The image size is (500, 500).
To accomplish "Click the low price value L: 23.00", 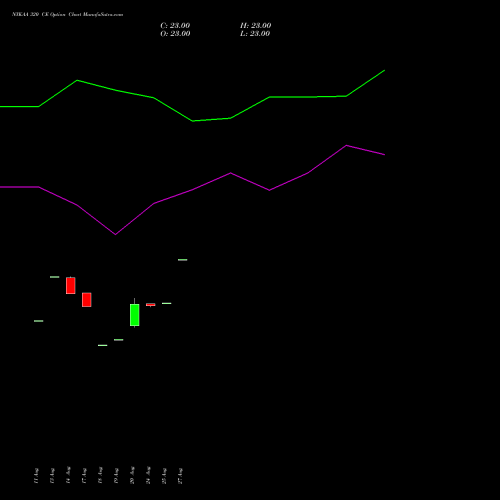I will pyautogui.click(x=255, y=33).
